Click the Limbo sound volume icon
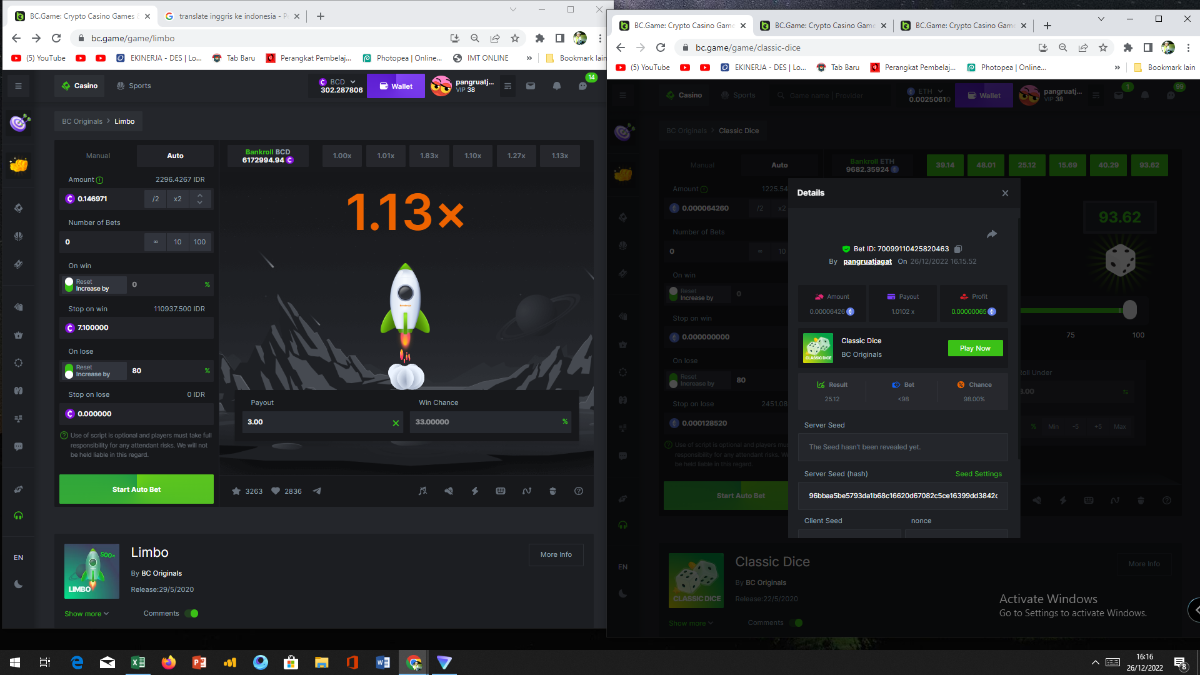Viewport: 1200px width, 675px height. (448, 491)
